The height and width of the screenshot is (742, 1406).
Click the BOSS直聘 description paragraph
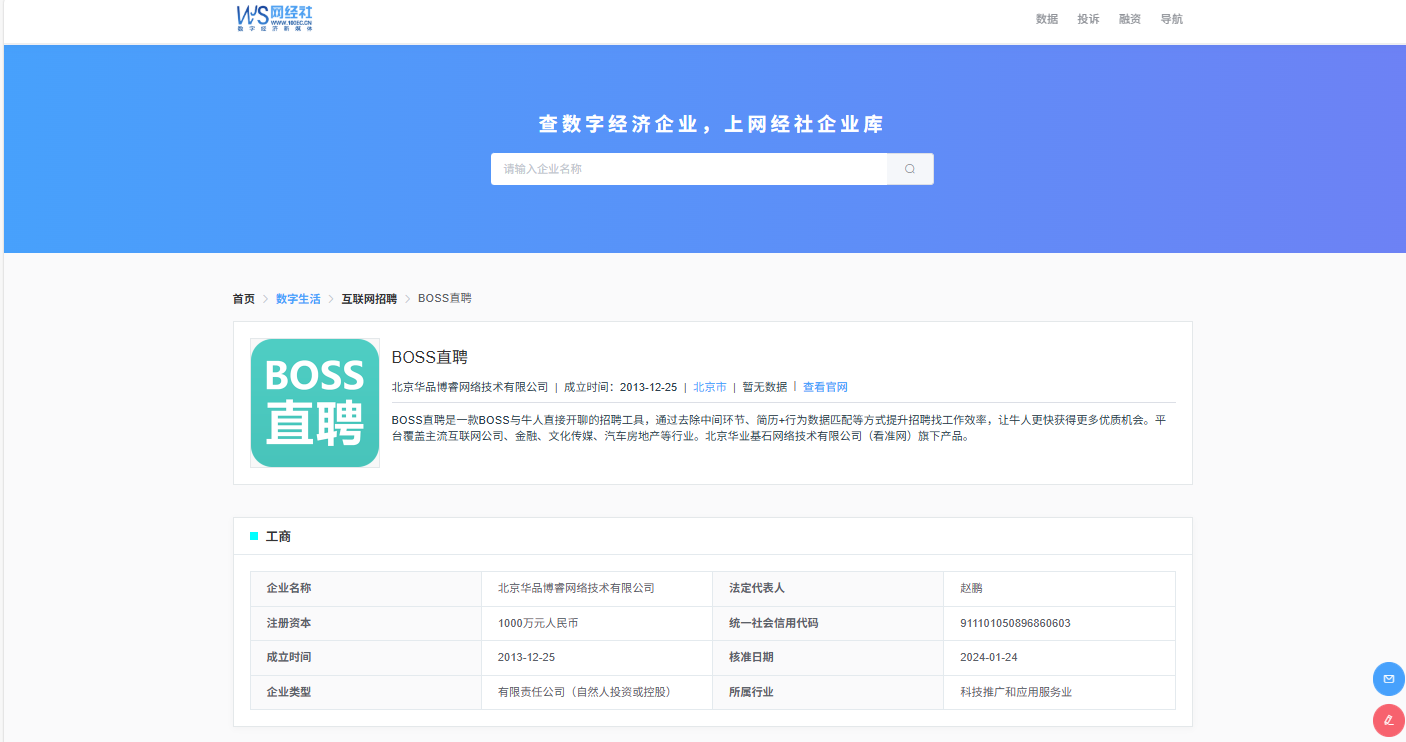pyautogui.click(x=779, y=428)
